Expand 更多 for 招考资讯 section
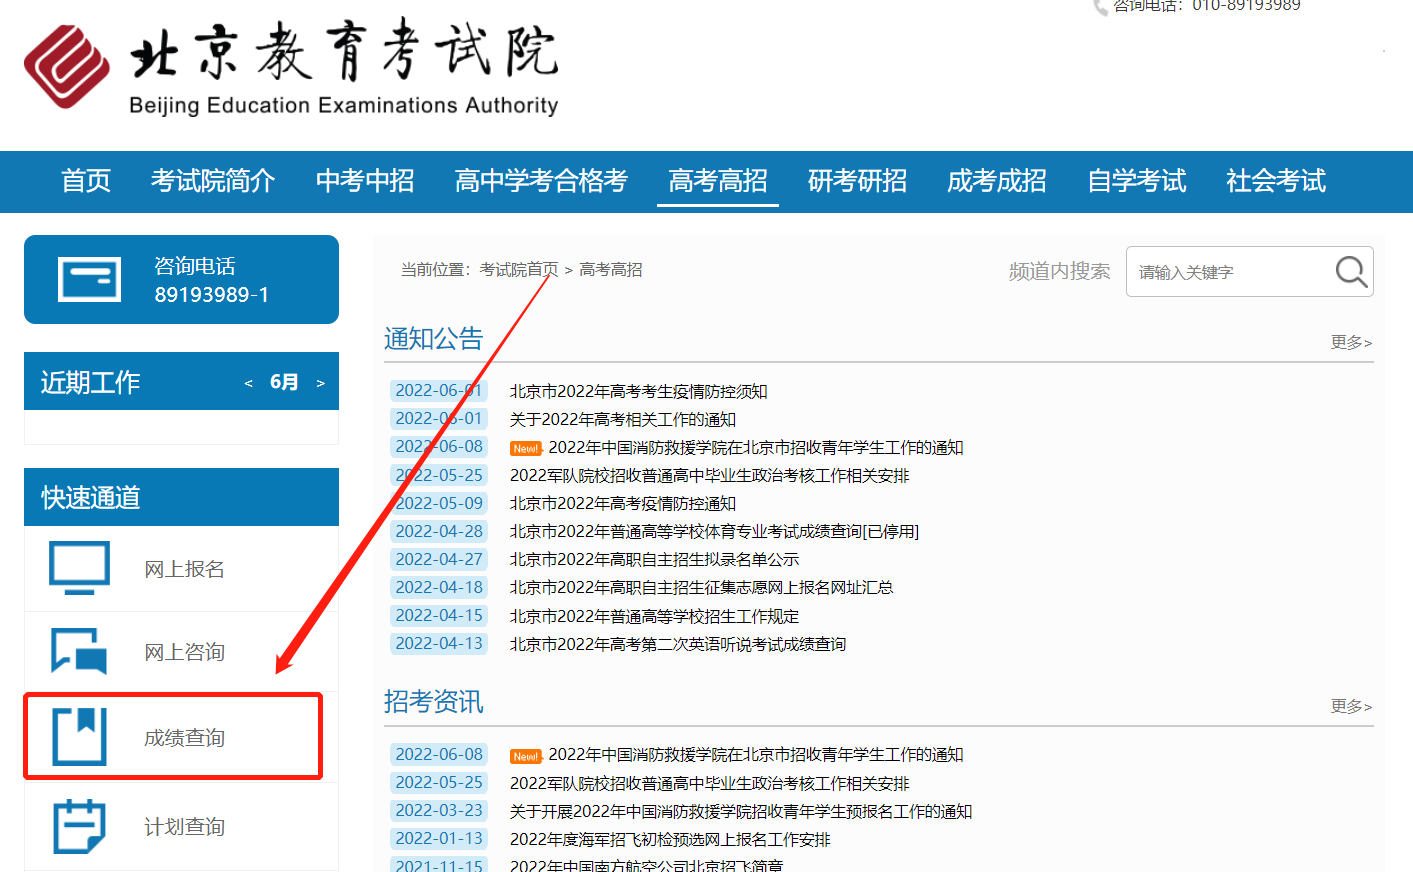Screen dimensions: 1413x872 1350,706
